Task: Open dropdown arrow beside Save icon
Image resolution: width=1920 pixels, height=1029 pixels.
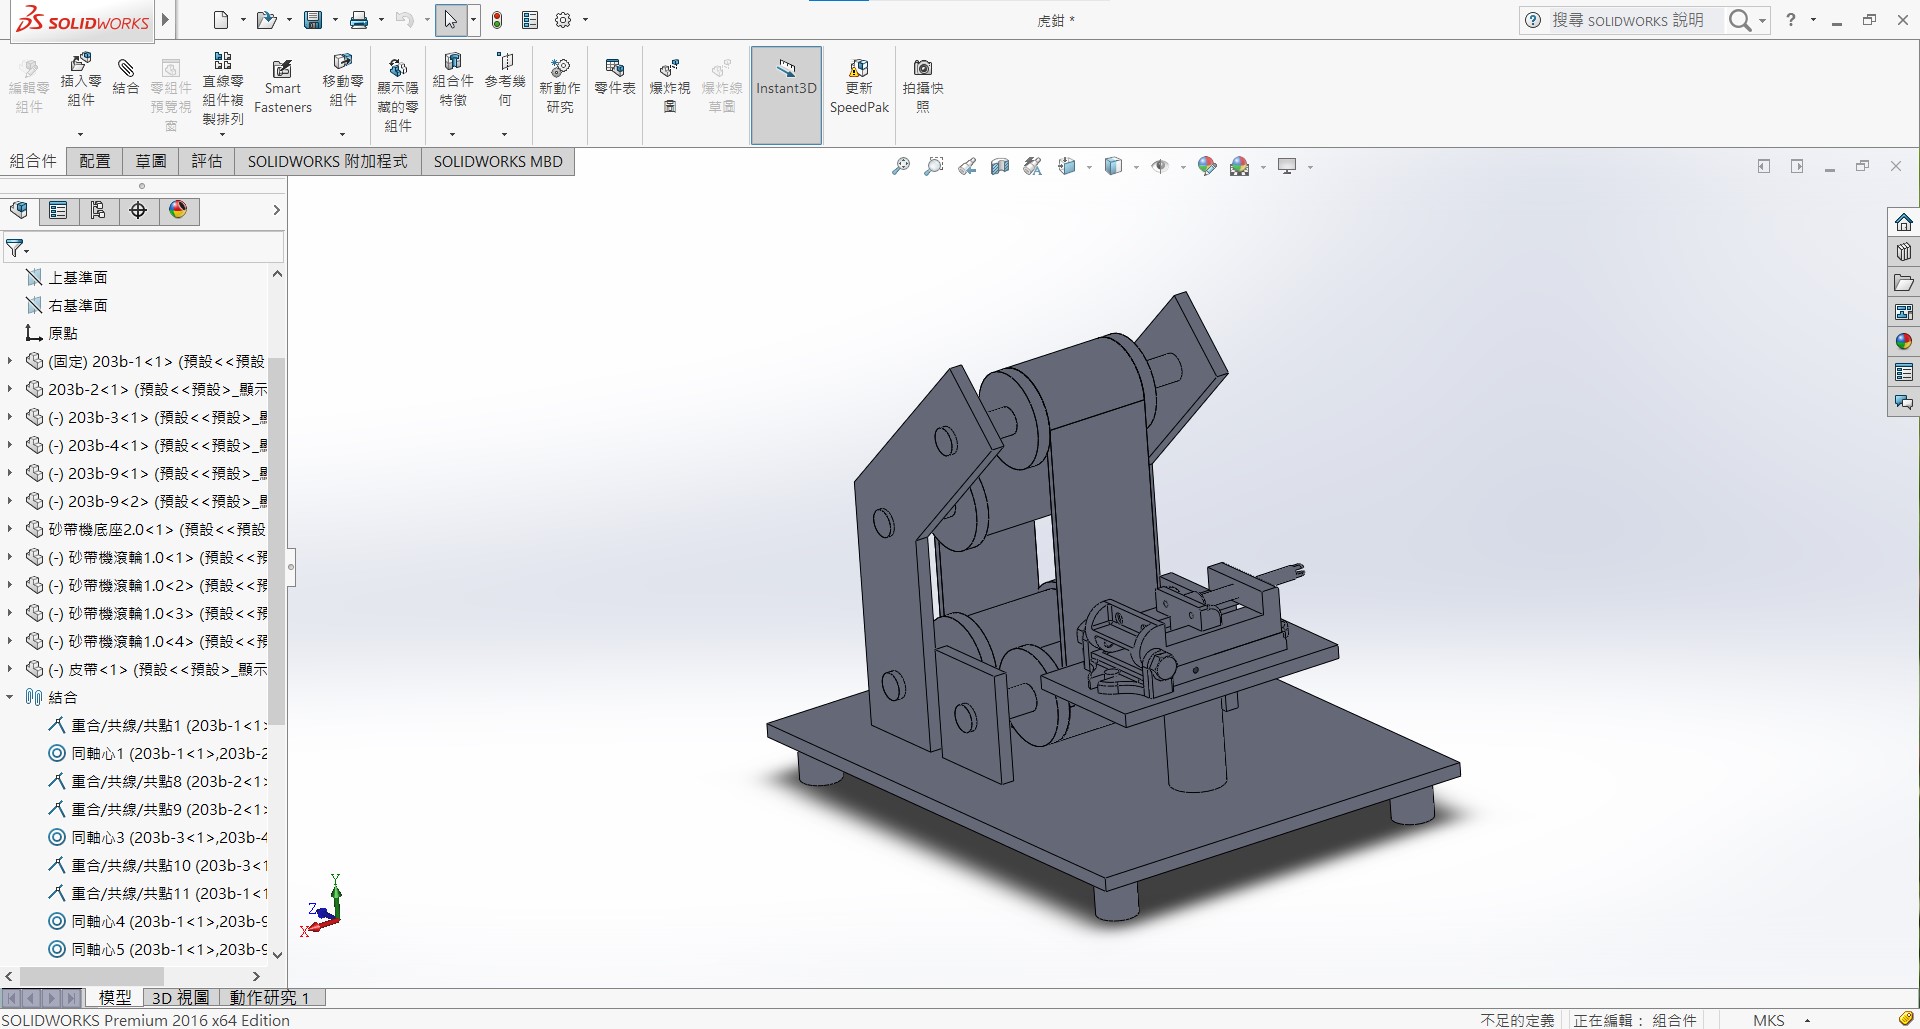Action: point(335,20)
